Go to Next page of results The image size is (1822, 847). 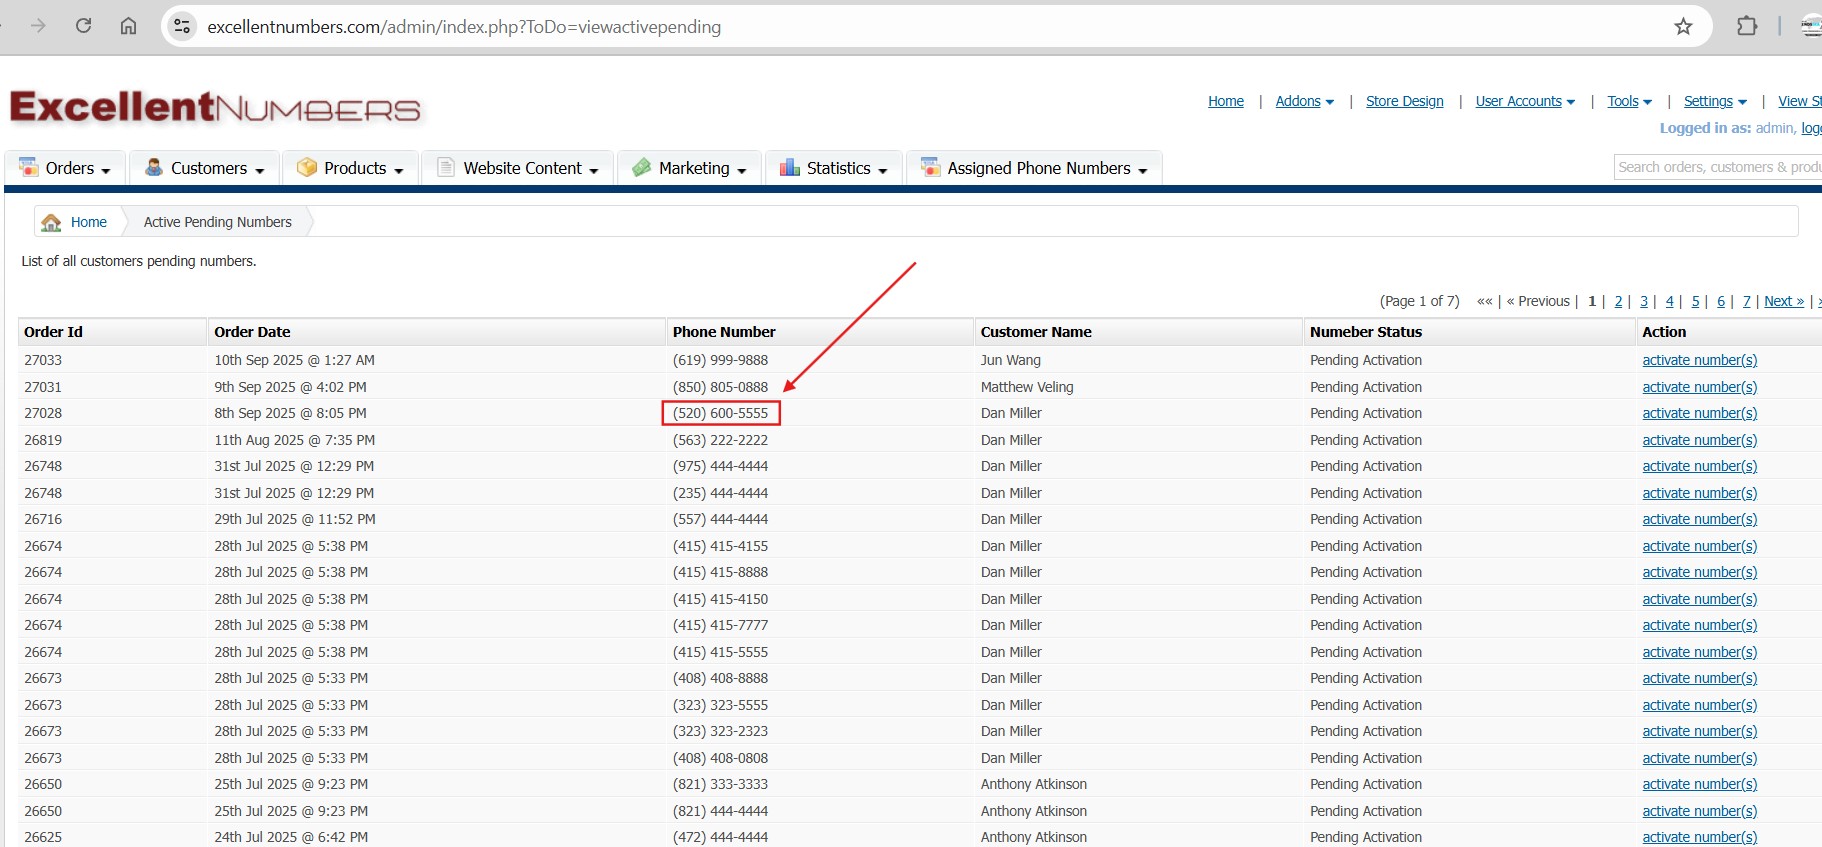1783,301
